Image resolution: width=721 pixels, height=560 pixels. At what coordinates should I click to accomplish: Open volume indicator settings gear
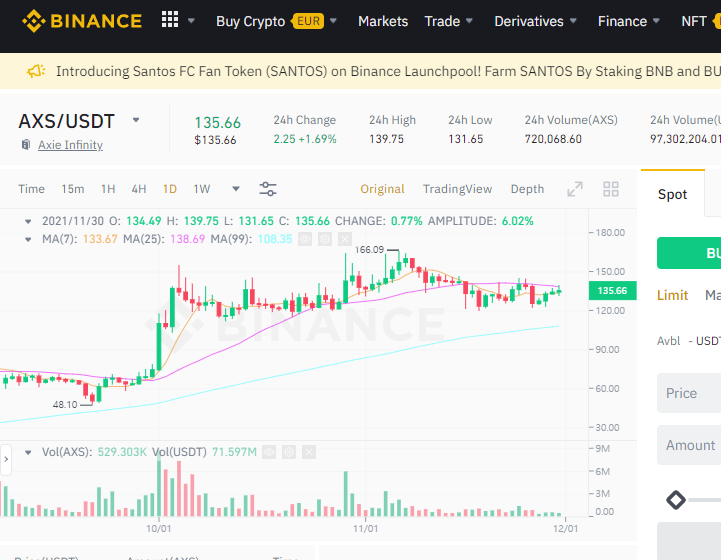coord(289,452)
